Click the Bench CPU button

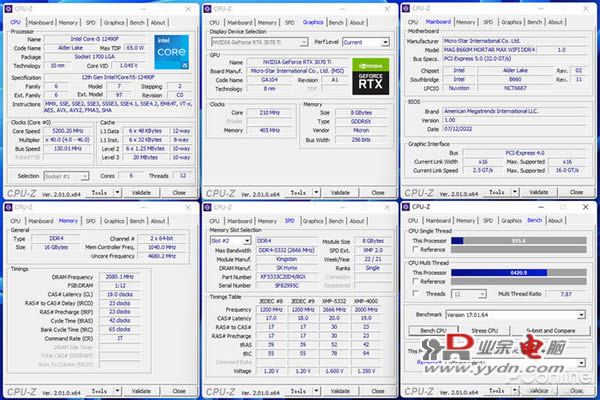click(433, 330)
